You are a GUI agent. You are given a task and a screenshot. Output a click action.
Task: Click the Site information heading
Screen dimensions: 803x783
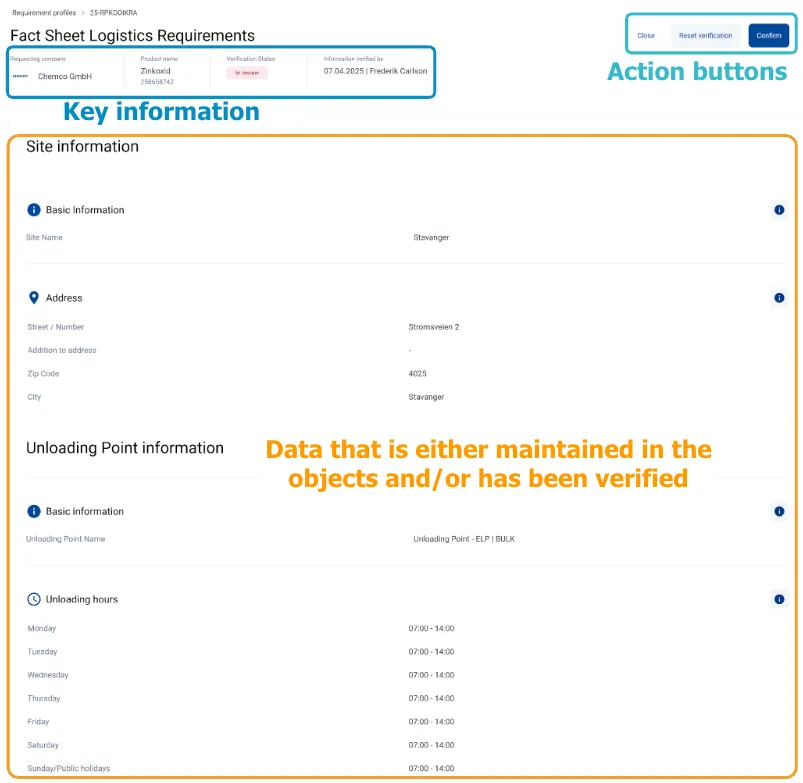point(82,146)
